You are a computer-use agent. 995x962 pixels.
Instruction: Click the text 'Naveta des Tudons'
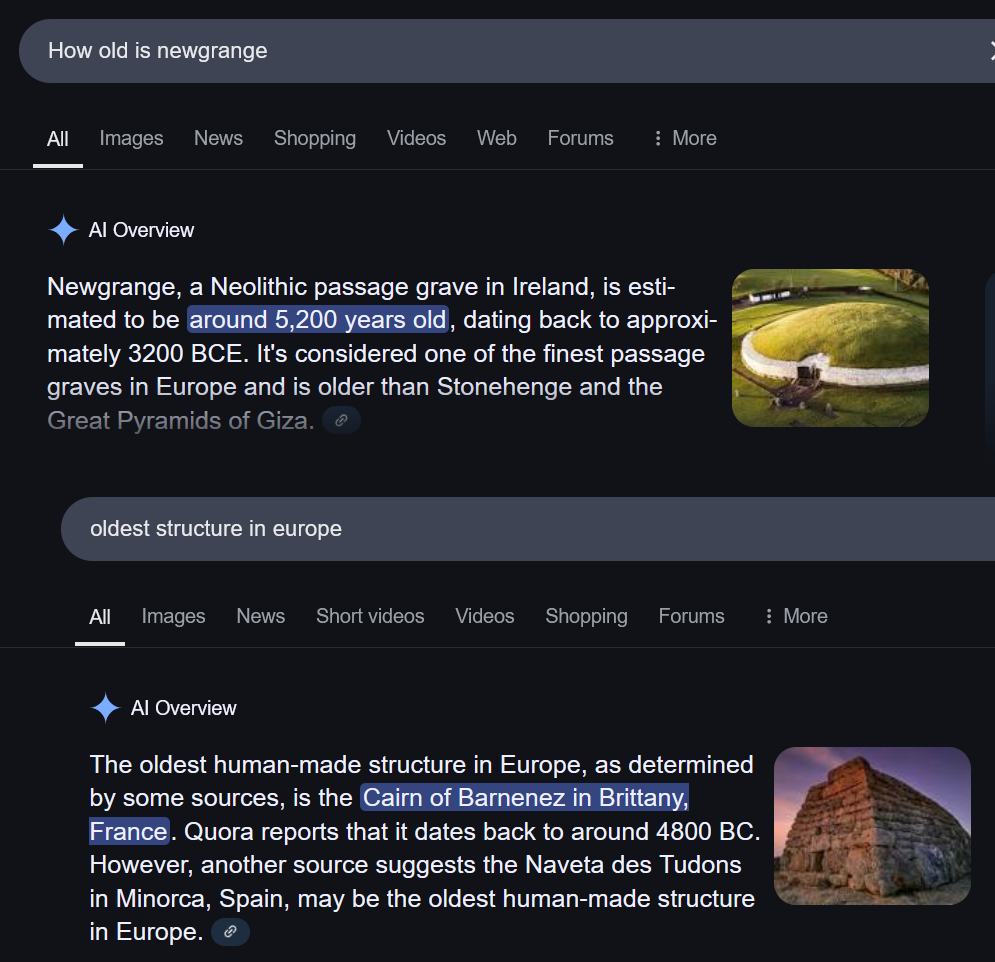[633, 865]
